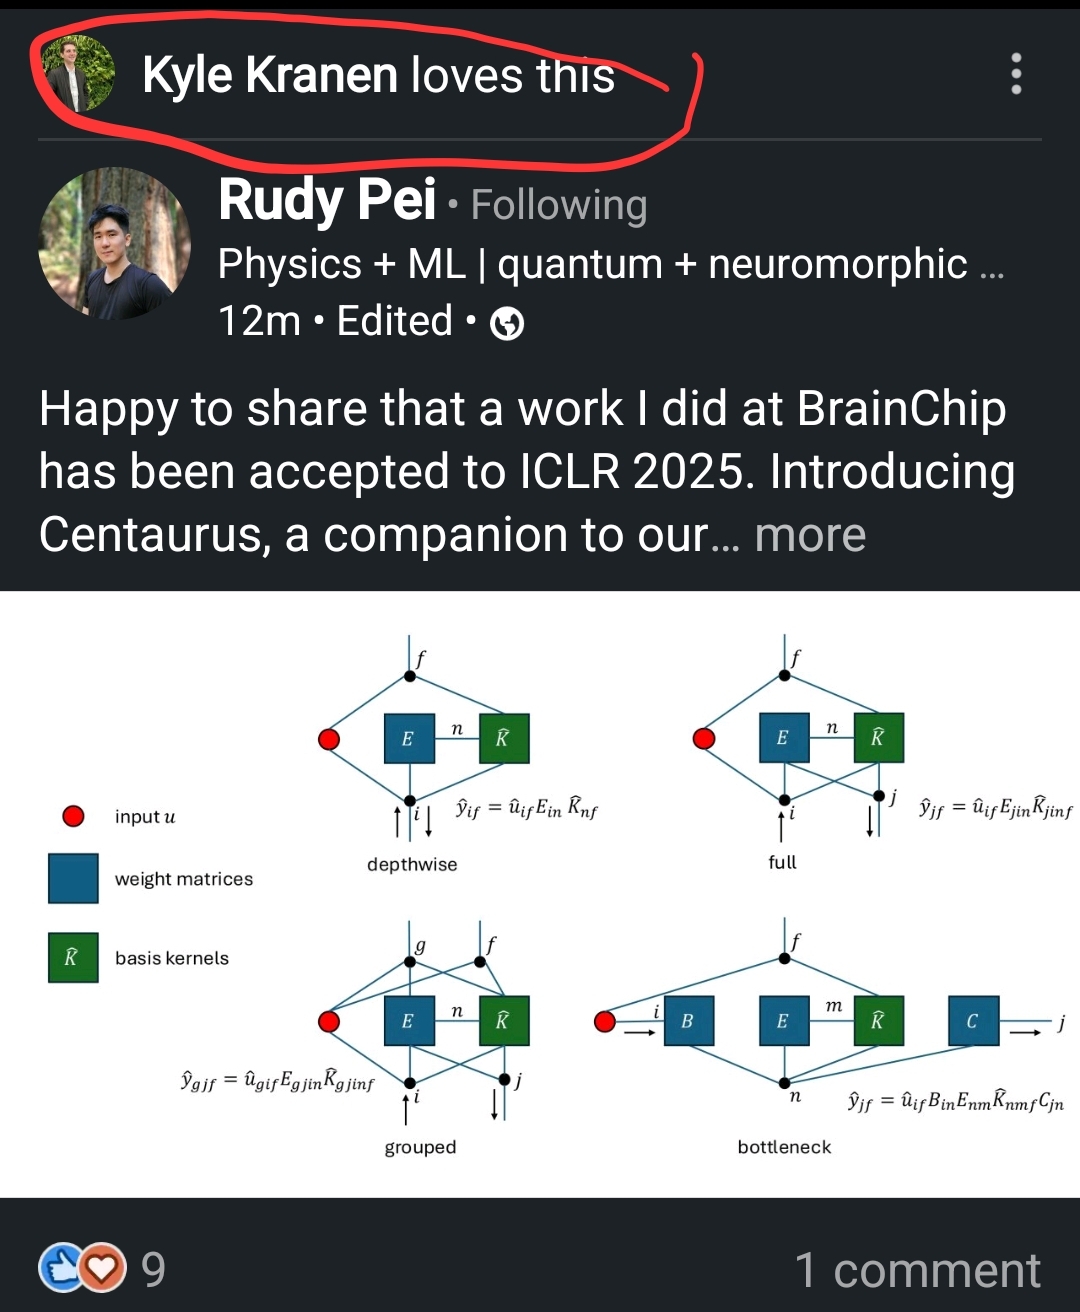This screenshot has height=1312, width=1080.
Task: Click the blue C block in bottleneck diagram
Action: click(x=973, y=1021)
